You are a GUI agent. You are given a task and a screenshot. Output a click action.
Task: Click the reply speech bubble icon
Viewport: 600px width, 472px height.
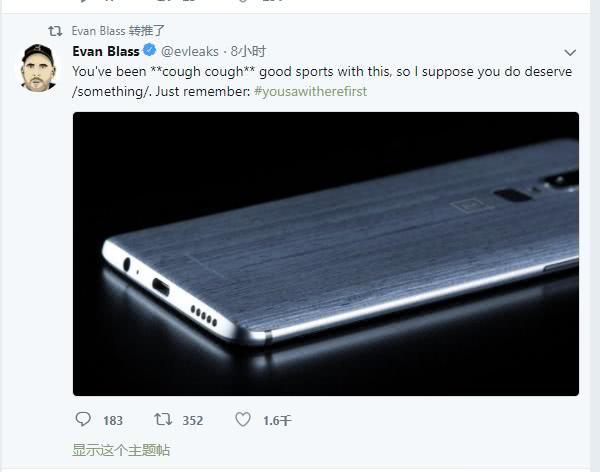click(83, 420)
